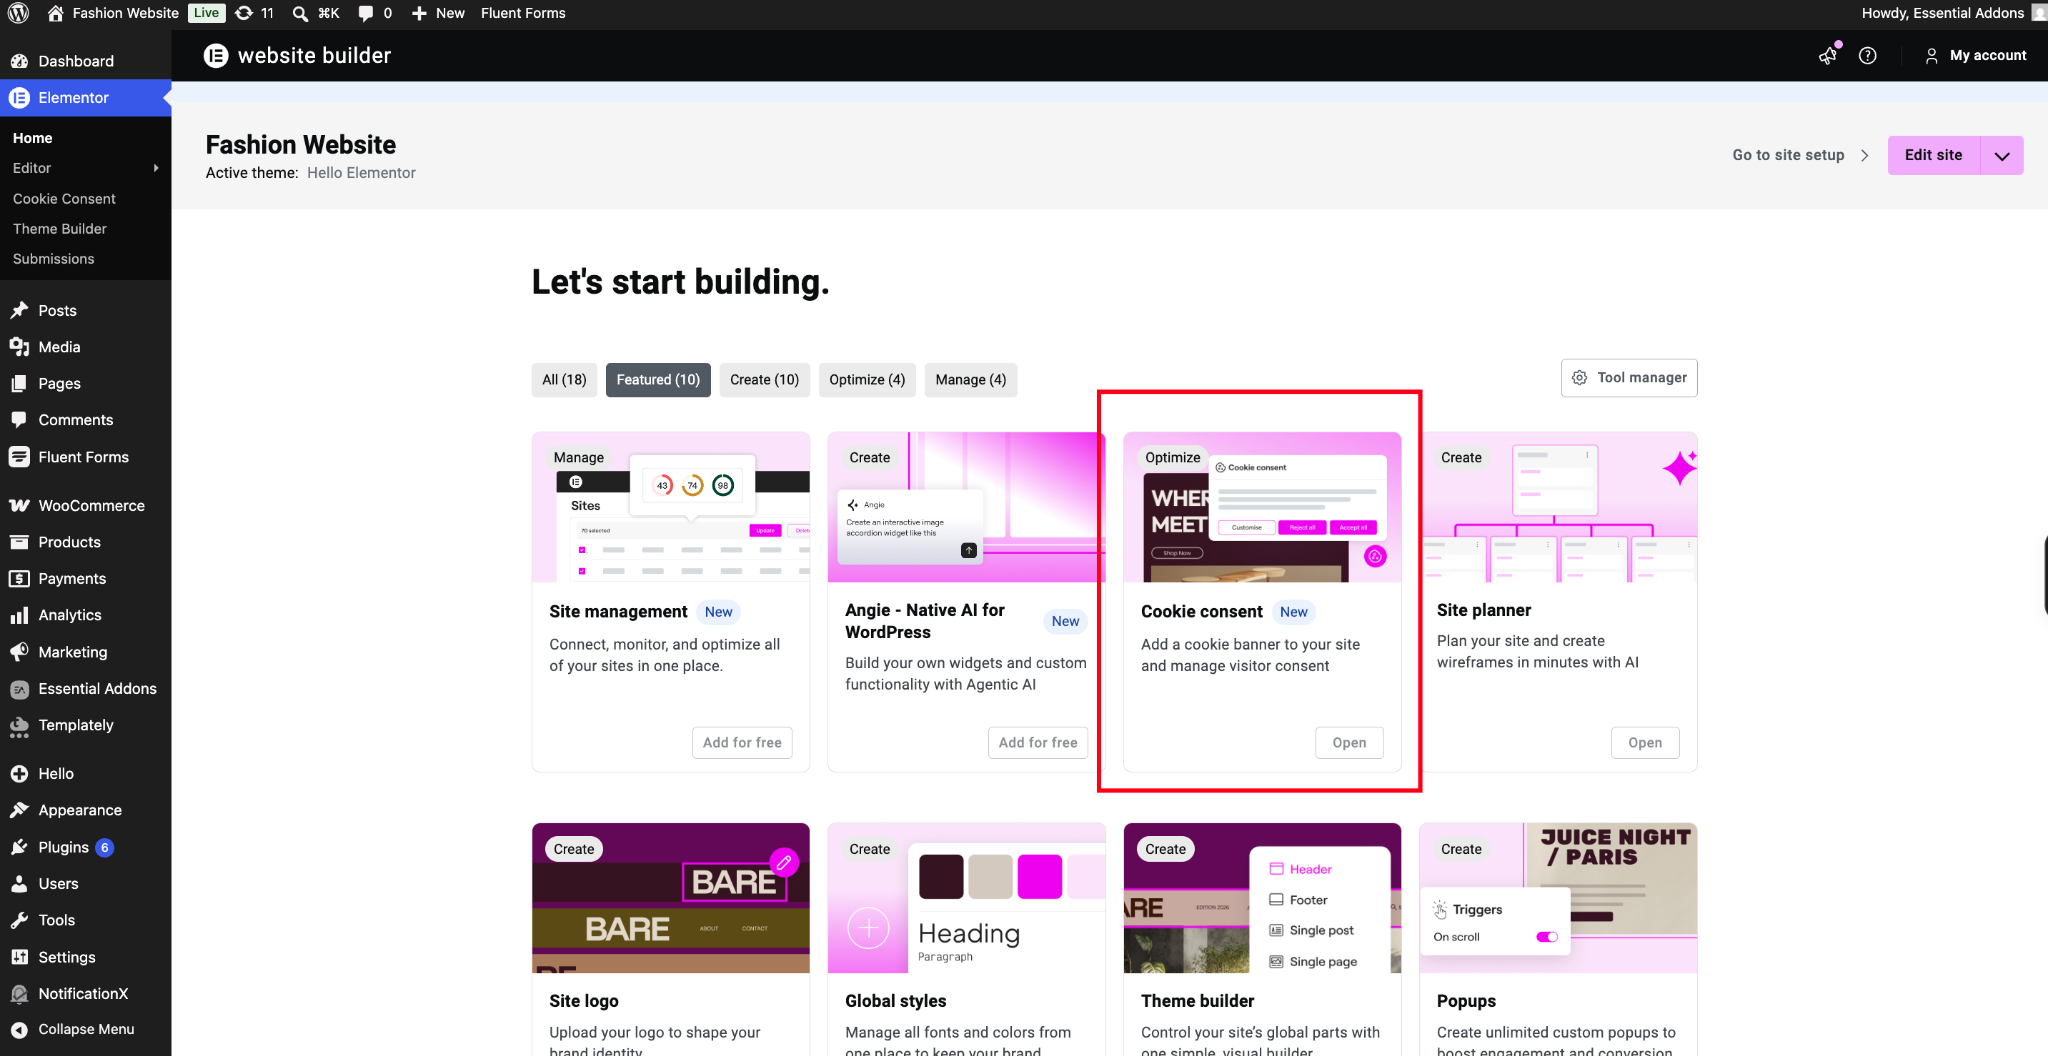Image resolution: width=2048 pixels, height=1056 pixels.
Task: Select the All (18) filter tab
Action: 564,380
